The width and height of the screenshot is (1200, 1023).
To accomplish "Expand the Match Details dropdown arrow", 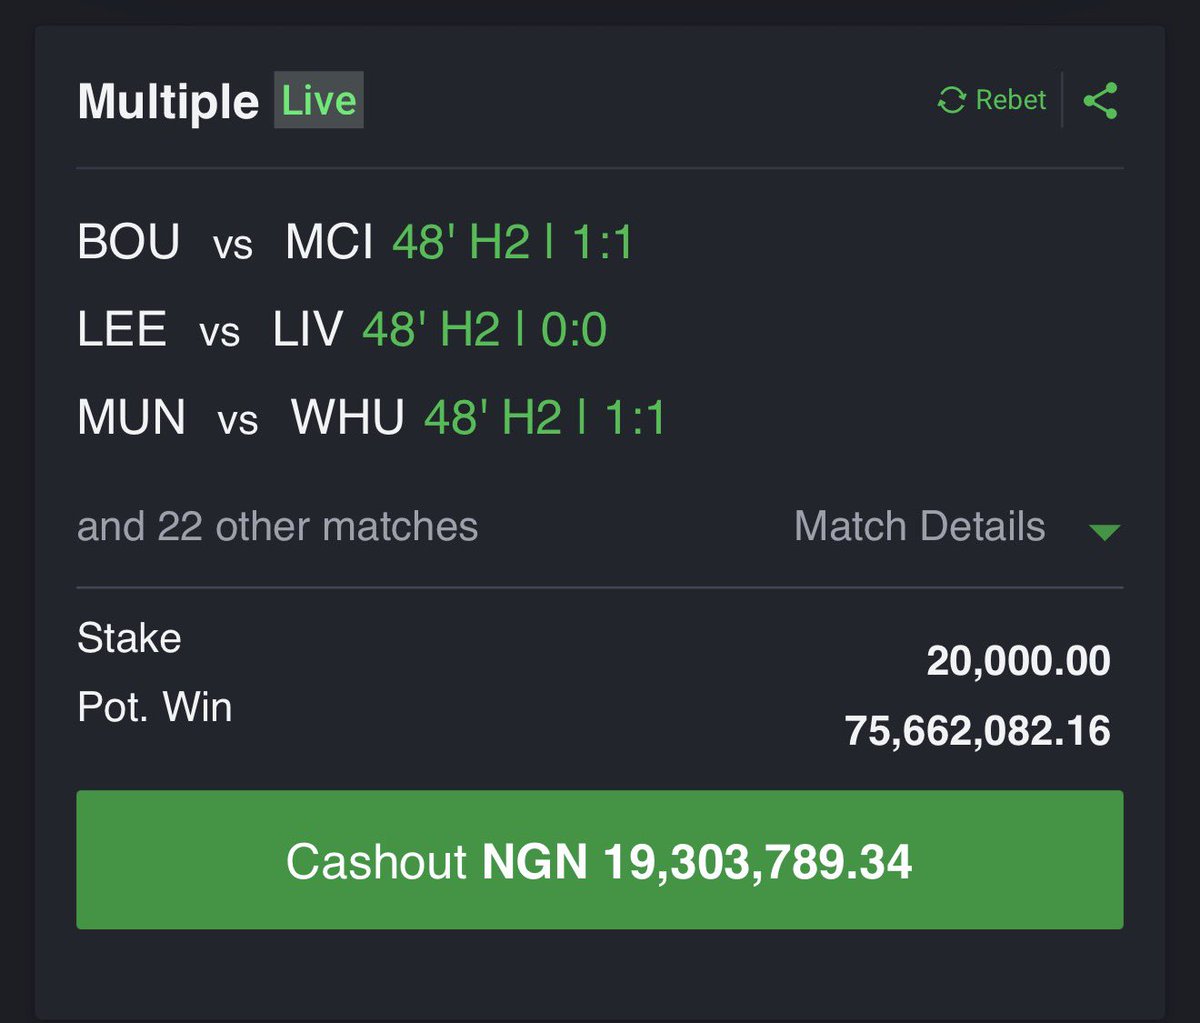I will [1104, 531].
